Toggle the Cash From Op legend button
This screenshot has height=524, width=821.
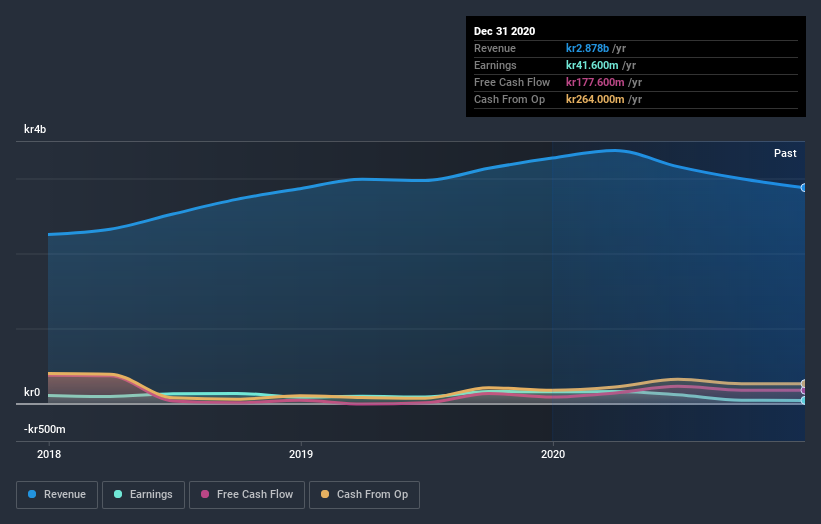point(364,495)
